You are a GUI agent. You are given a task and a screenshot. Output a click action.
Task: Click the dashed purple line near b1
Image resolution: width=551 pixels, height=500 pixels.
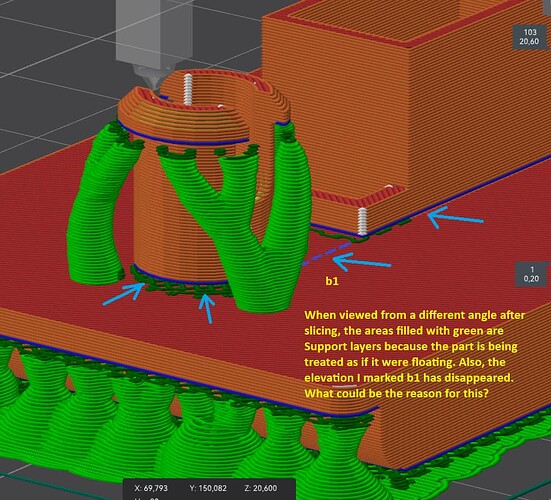click(x=327, y=253)
